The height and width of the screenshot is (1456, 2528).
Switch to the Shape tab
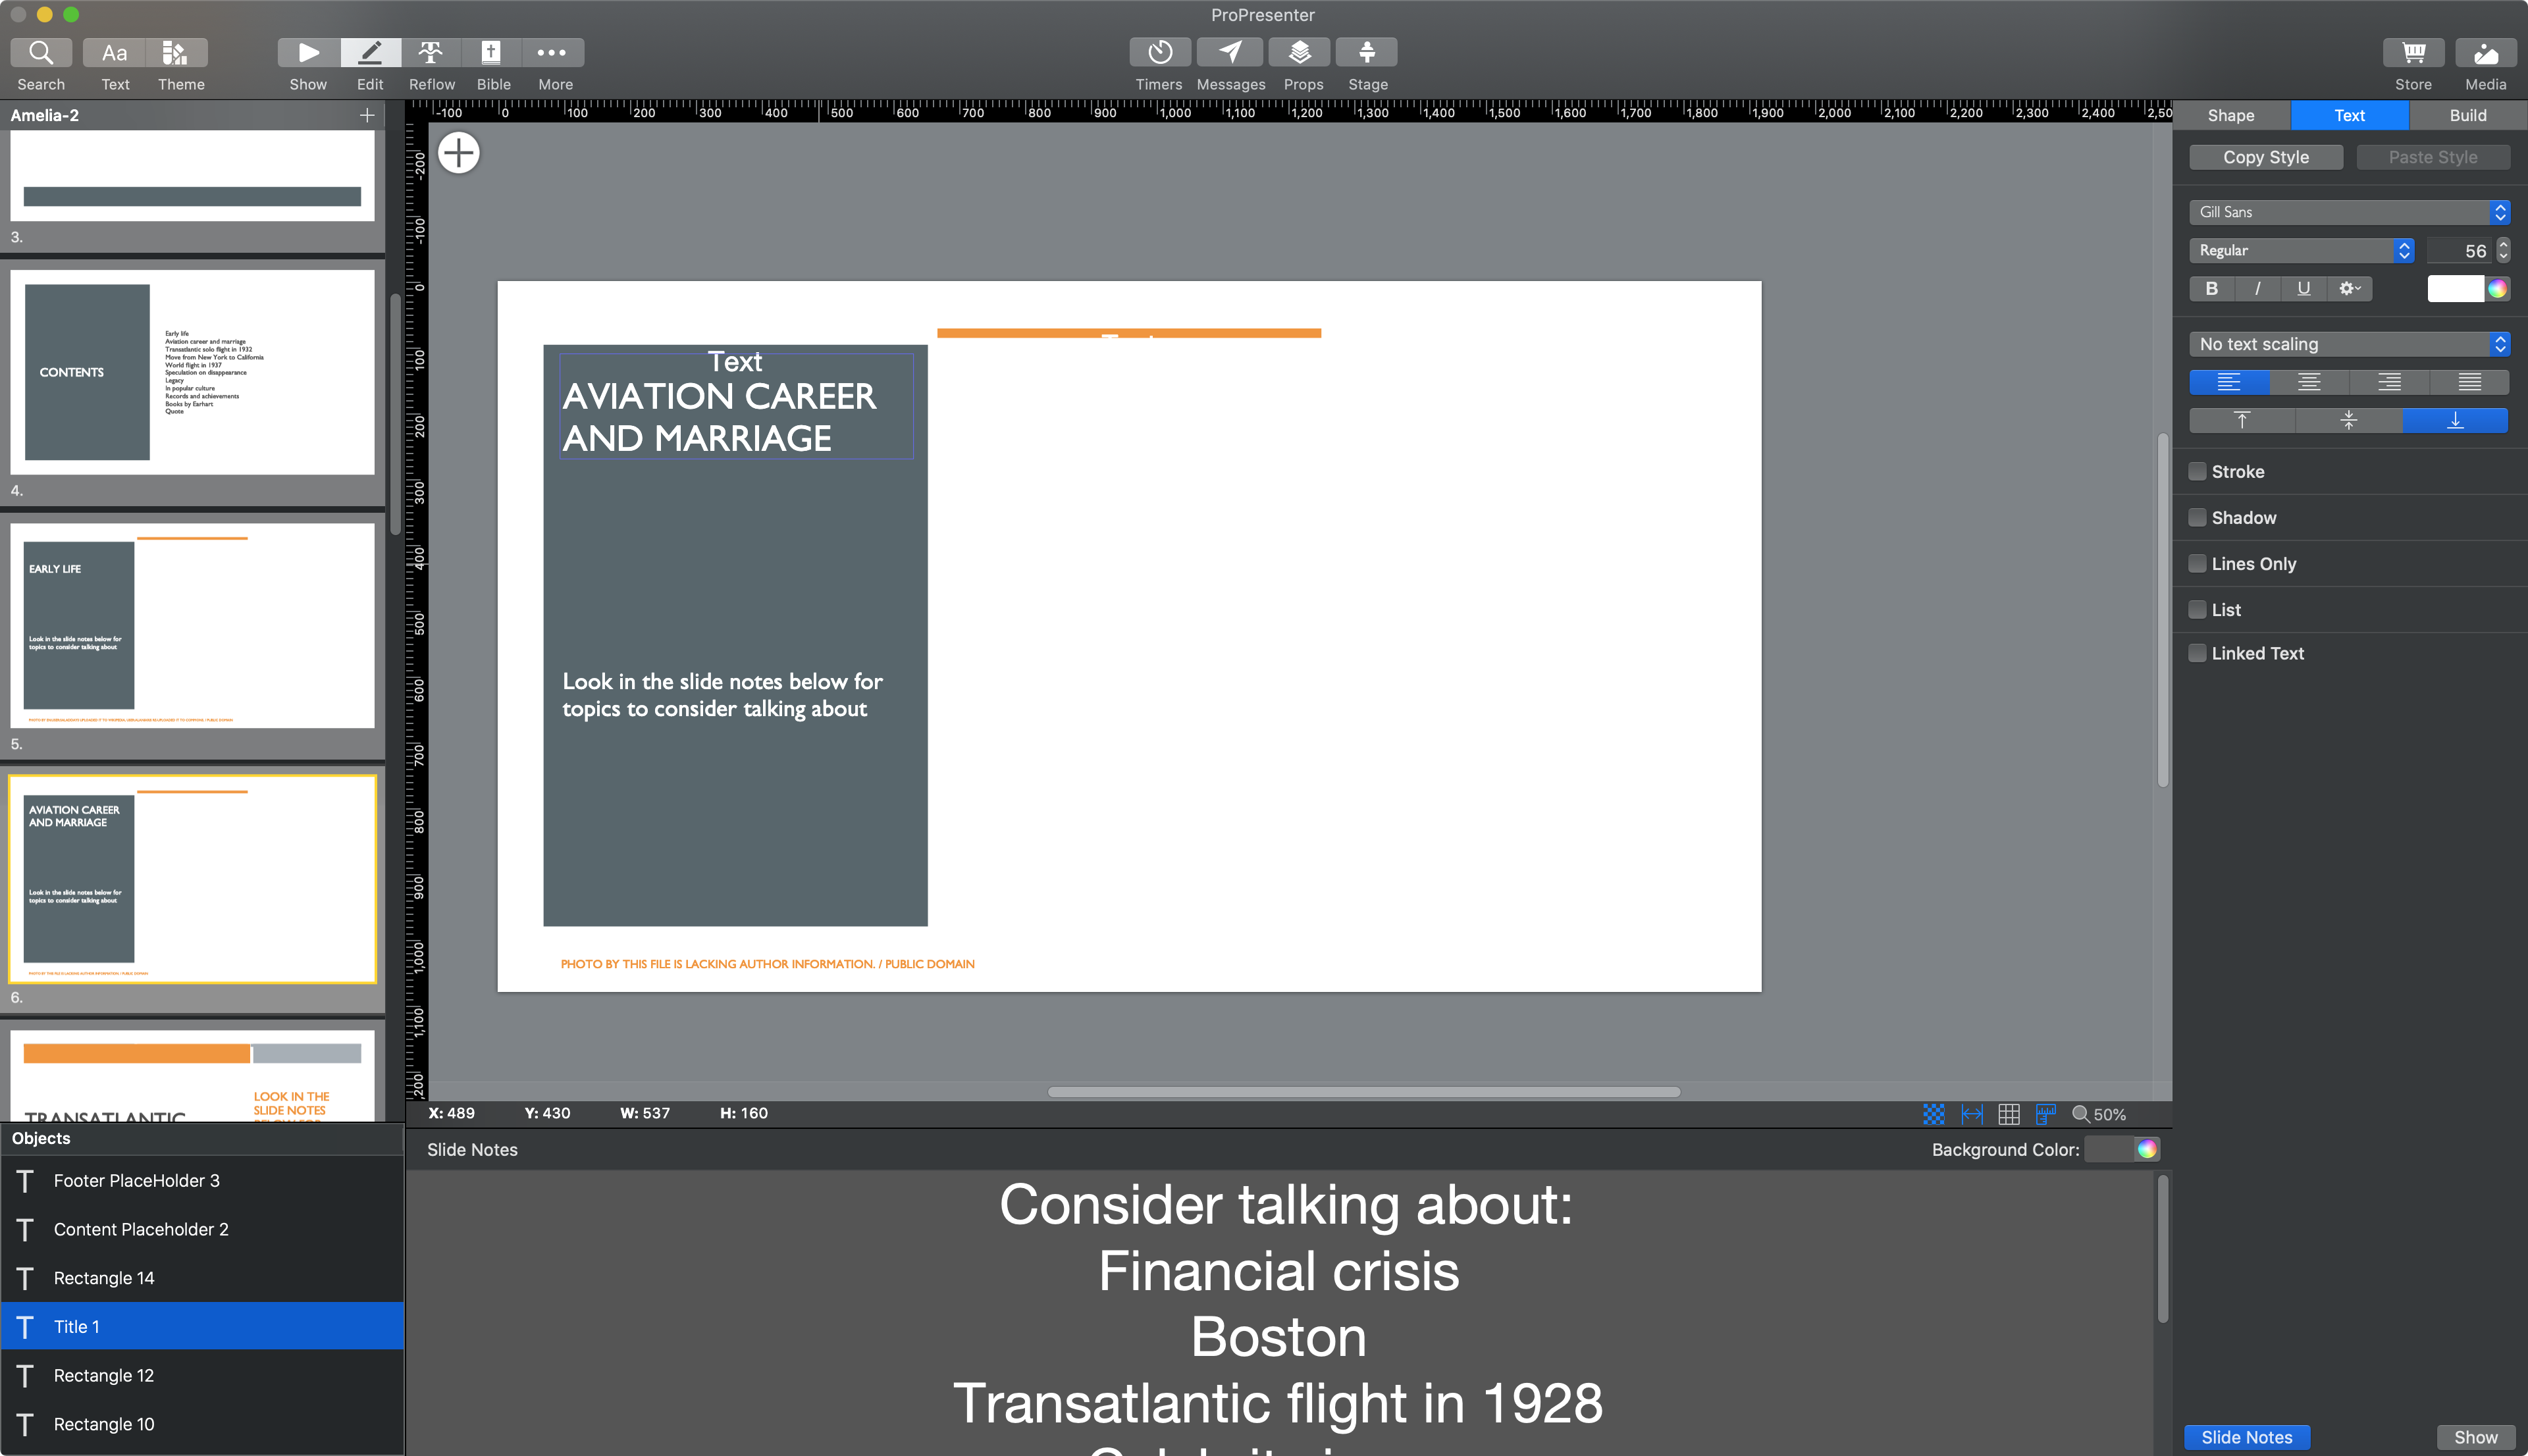2230,115
